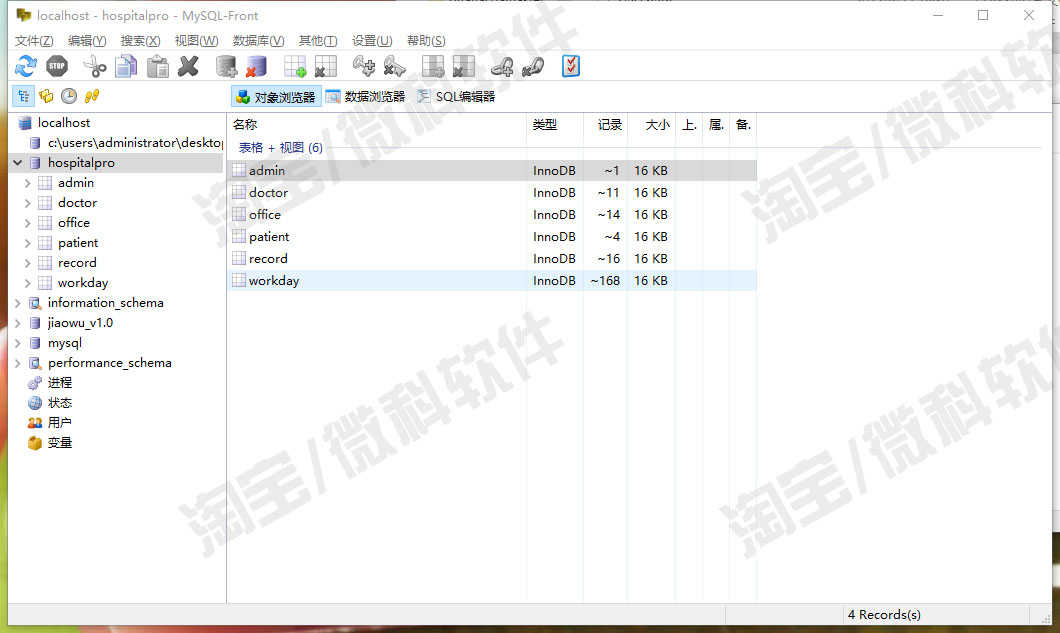
Task: Expand the office table in tree
Action: (x=28, y=223)
